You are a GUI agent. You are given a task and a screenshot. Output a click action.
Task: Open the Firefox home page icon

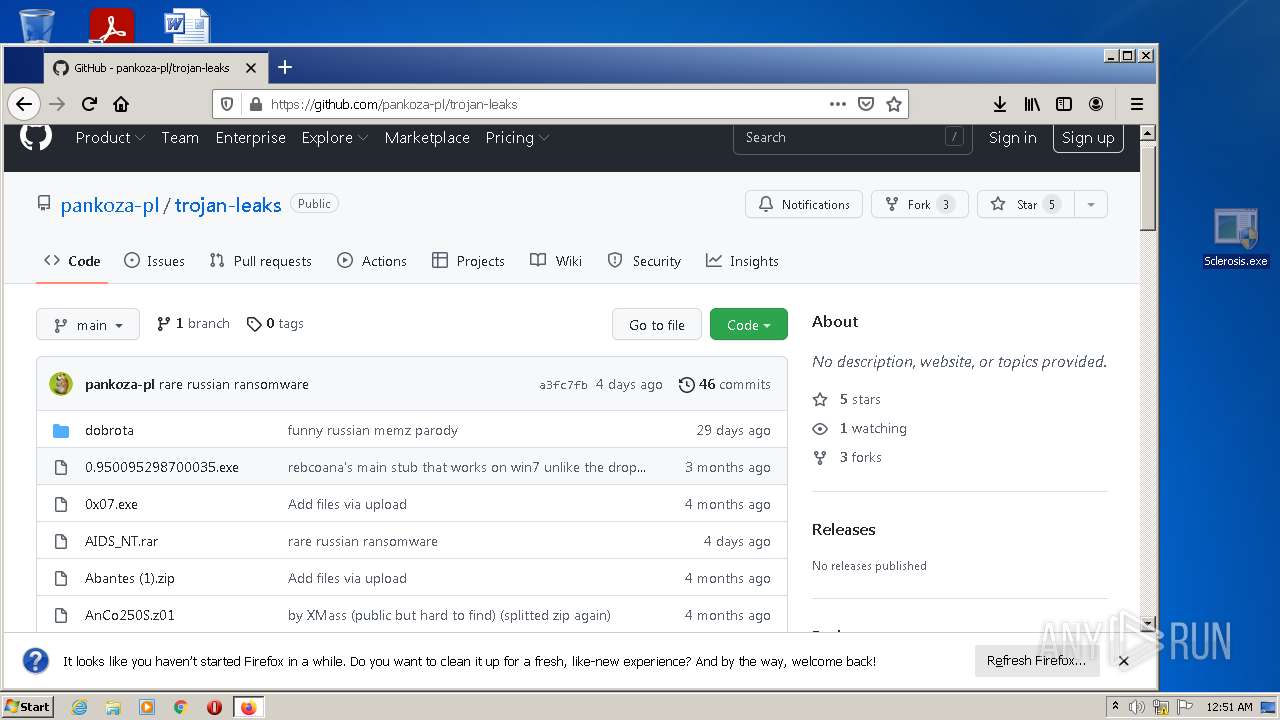[121, 104]
